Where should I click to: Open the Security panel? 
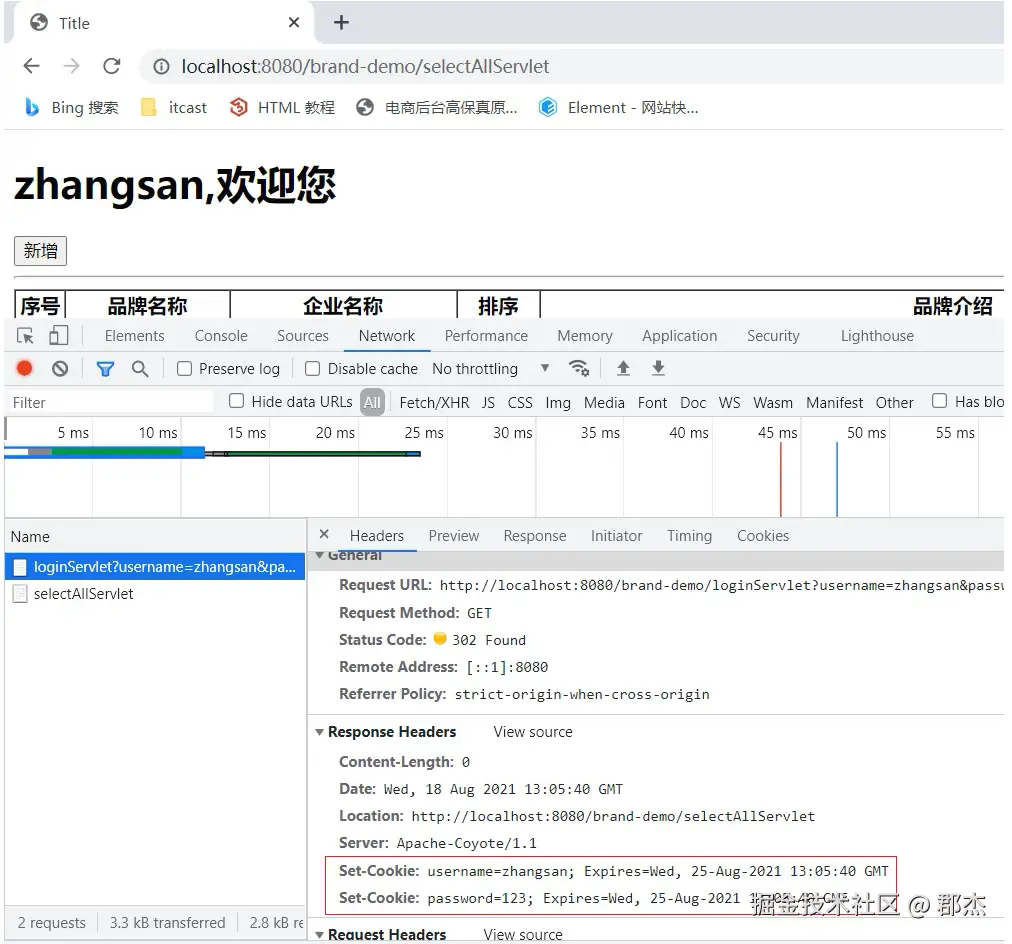(x=773, y=336)
